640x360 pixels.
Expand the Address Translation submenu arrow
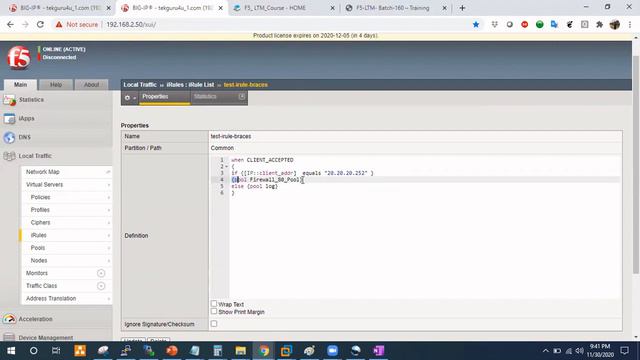tap(109, 299)
